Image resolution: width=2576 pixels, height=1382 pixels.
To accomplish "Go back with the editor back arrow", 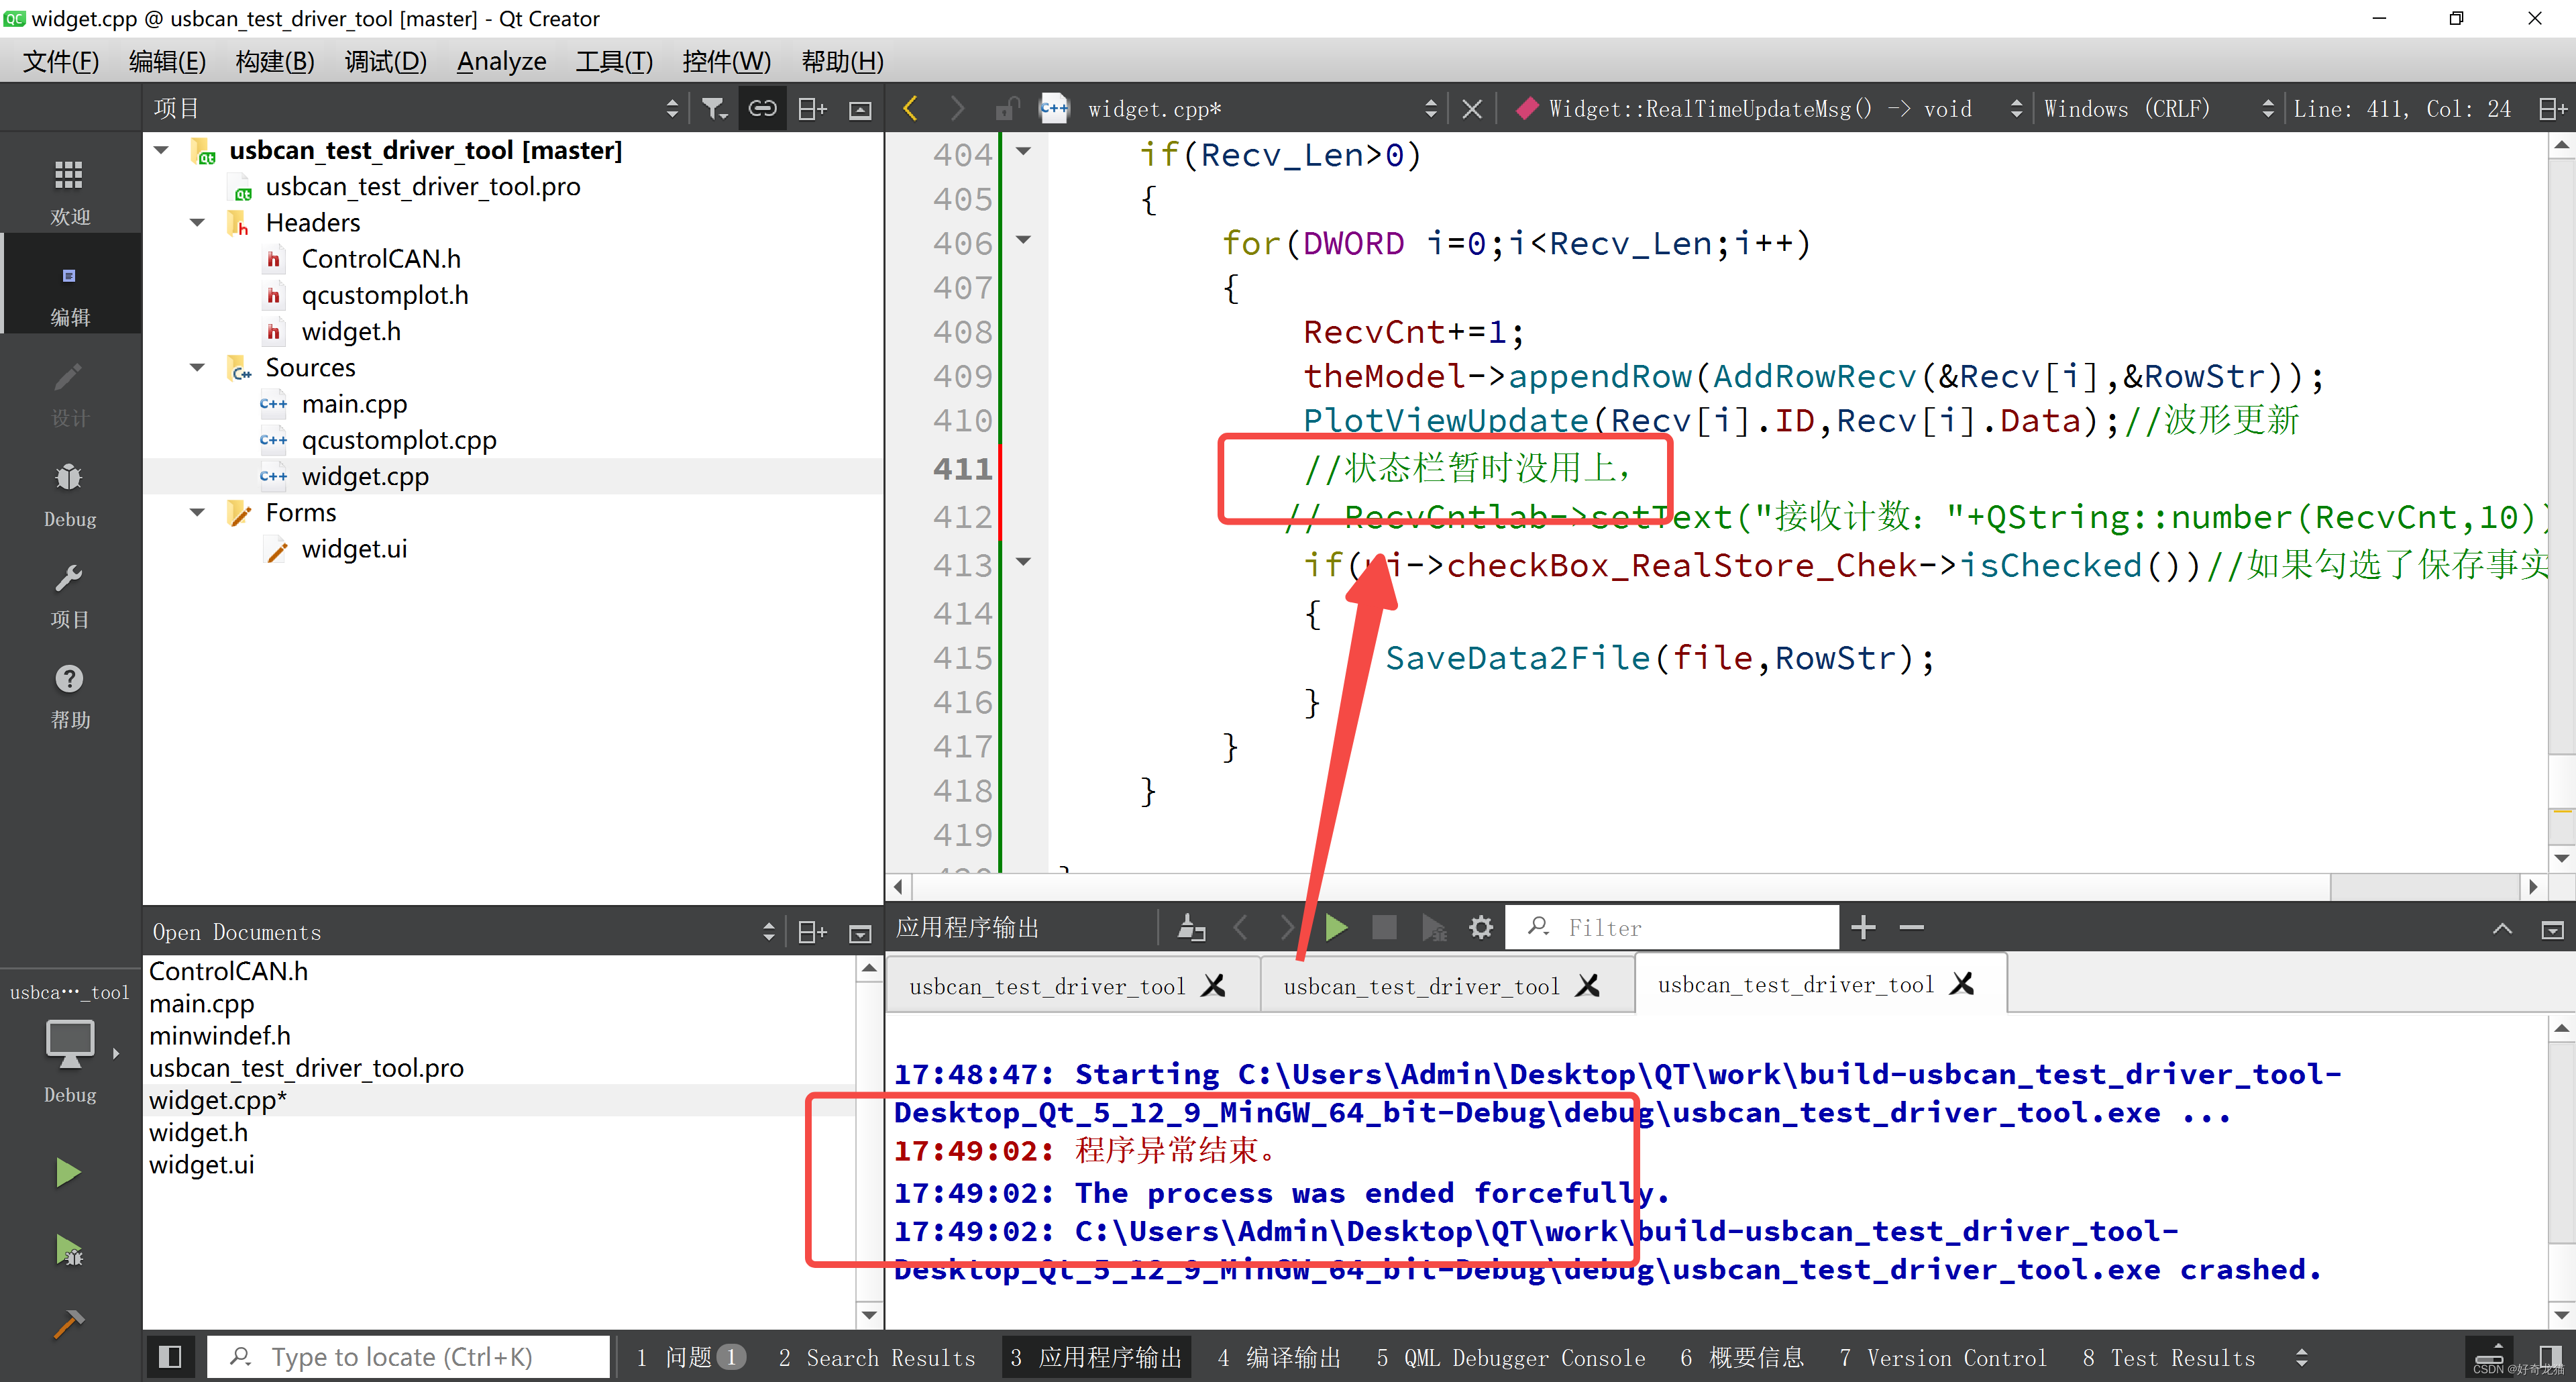I will [x=910, y=108].
